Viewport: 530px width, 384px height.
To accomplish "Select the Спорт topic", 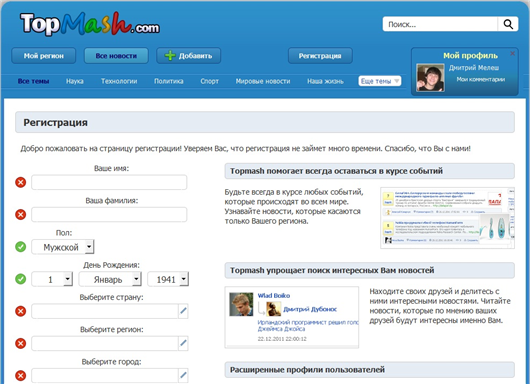I will [x=210, y=81].
